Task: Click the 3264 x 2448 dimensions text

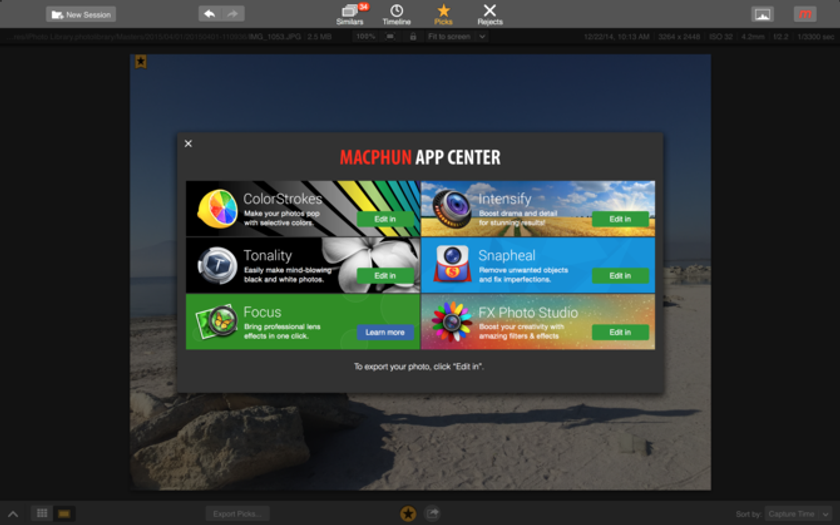Action: [x=679, y=36]
